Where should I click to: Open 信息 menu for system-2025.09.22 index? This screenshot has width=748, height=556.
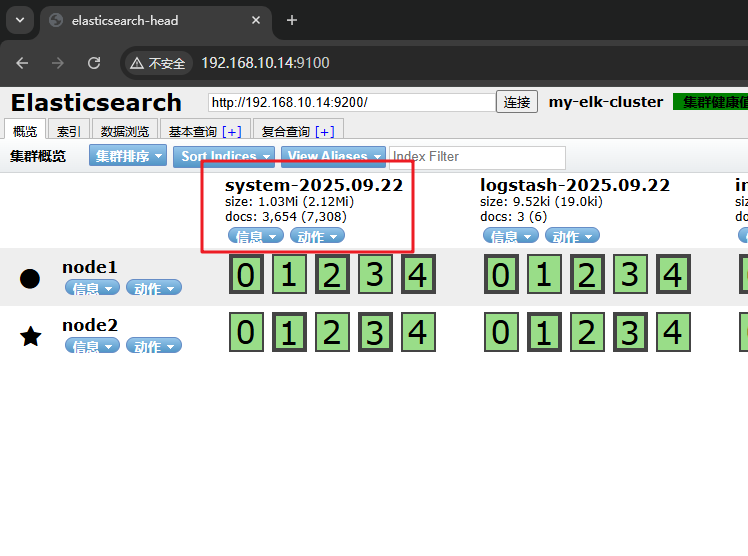tap(256, 236)
